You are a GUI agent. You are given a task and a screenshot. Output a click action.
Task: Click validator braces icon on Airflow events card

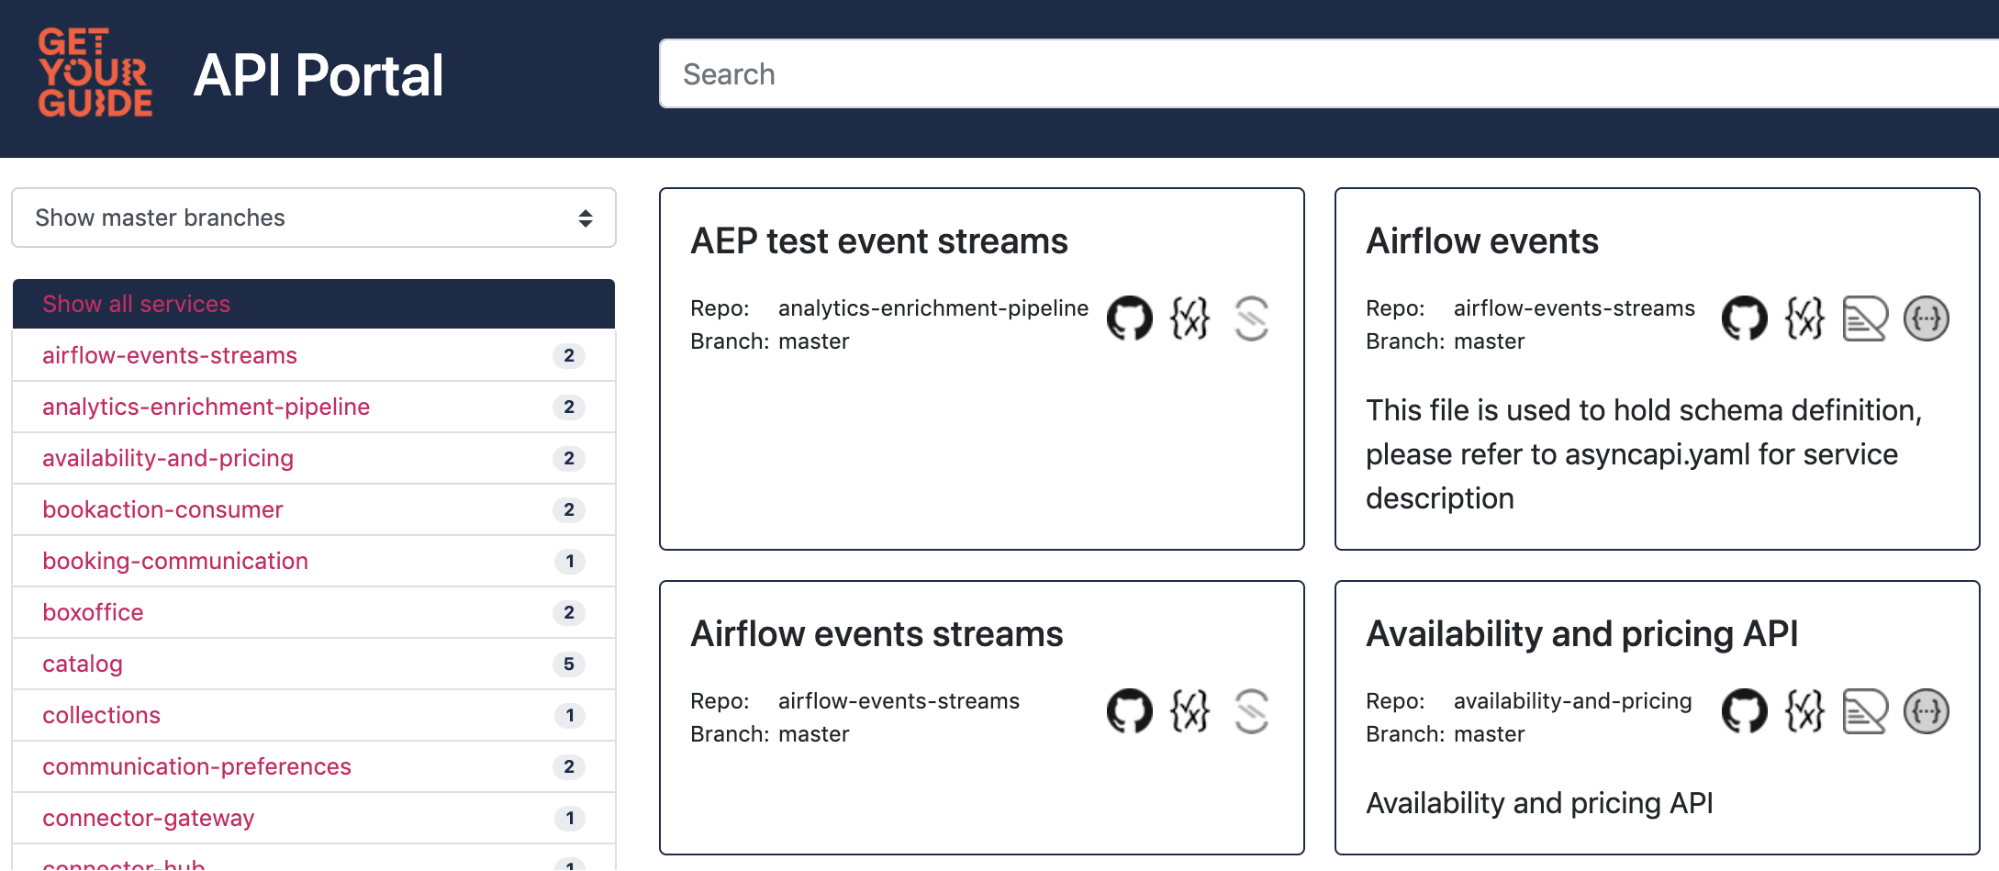coord(1805,319)
